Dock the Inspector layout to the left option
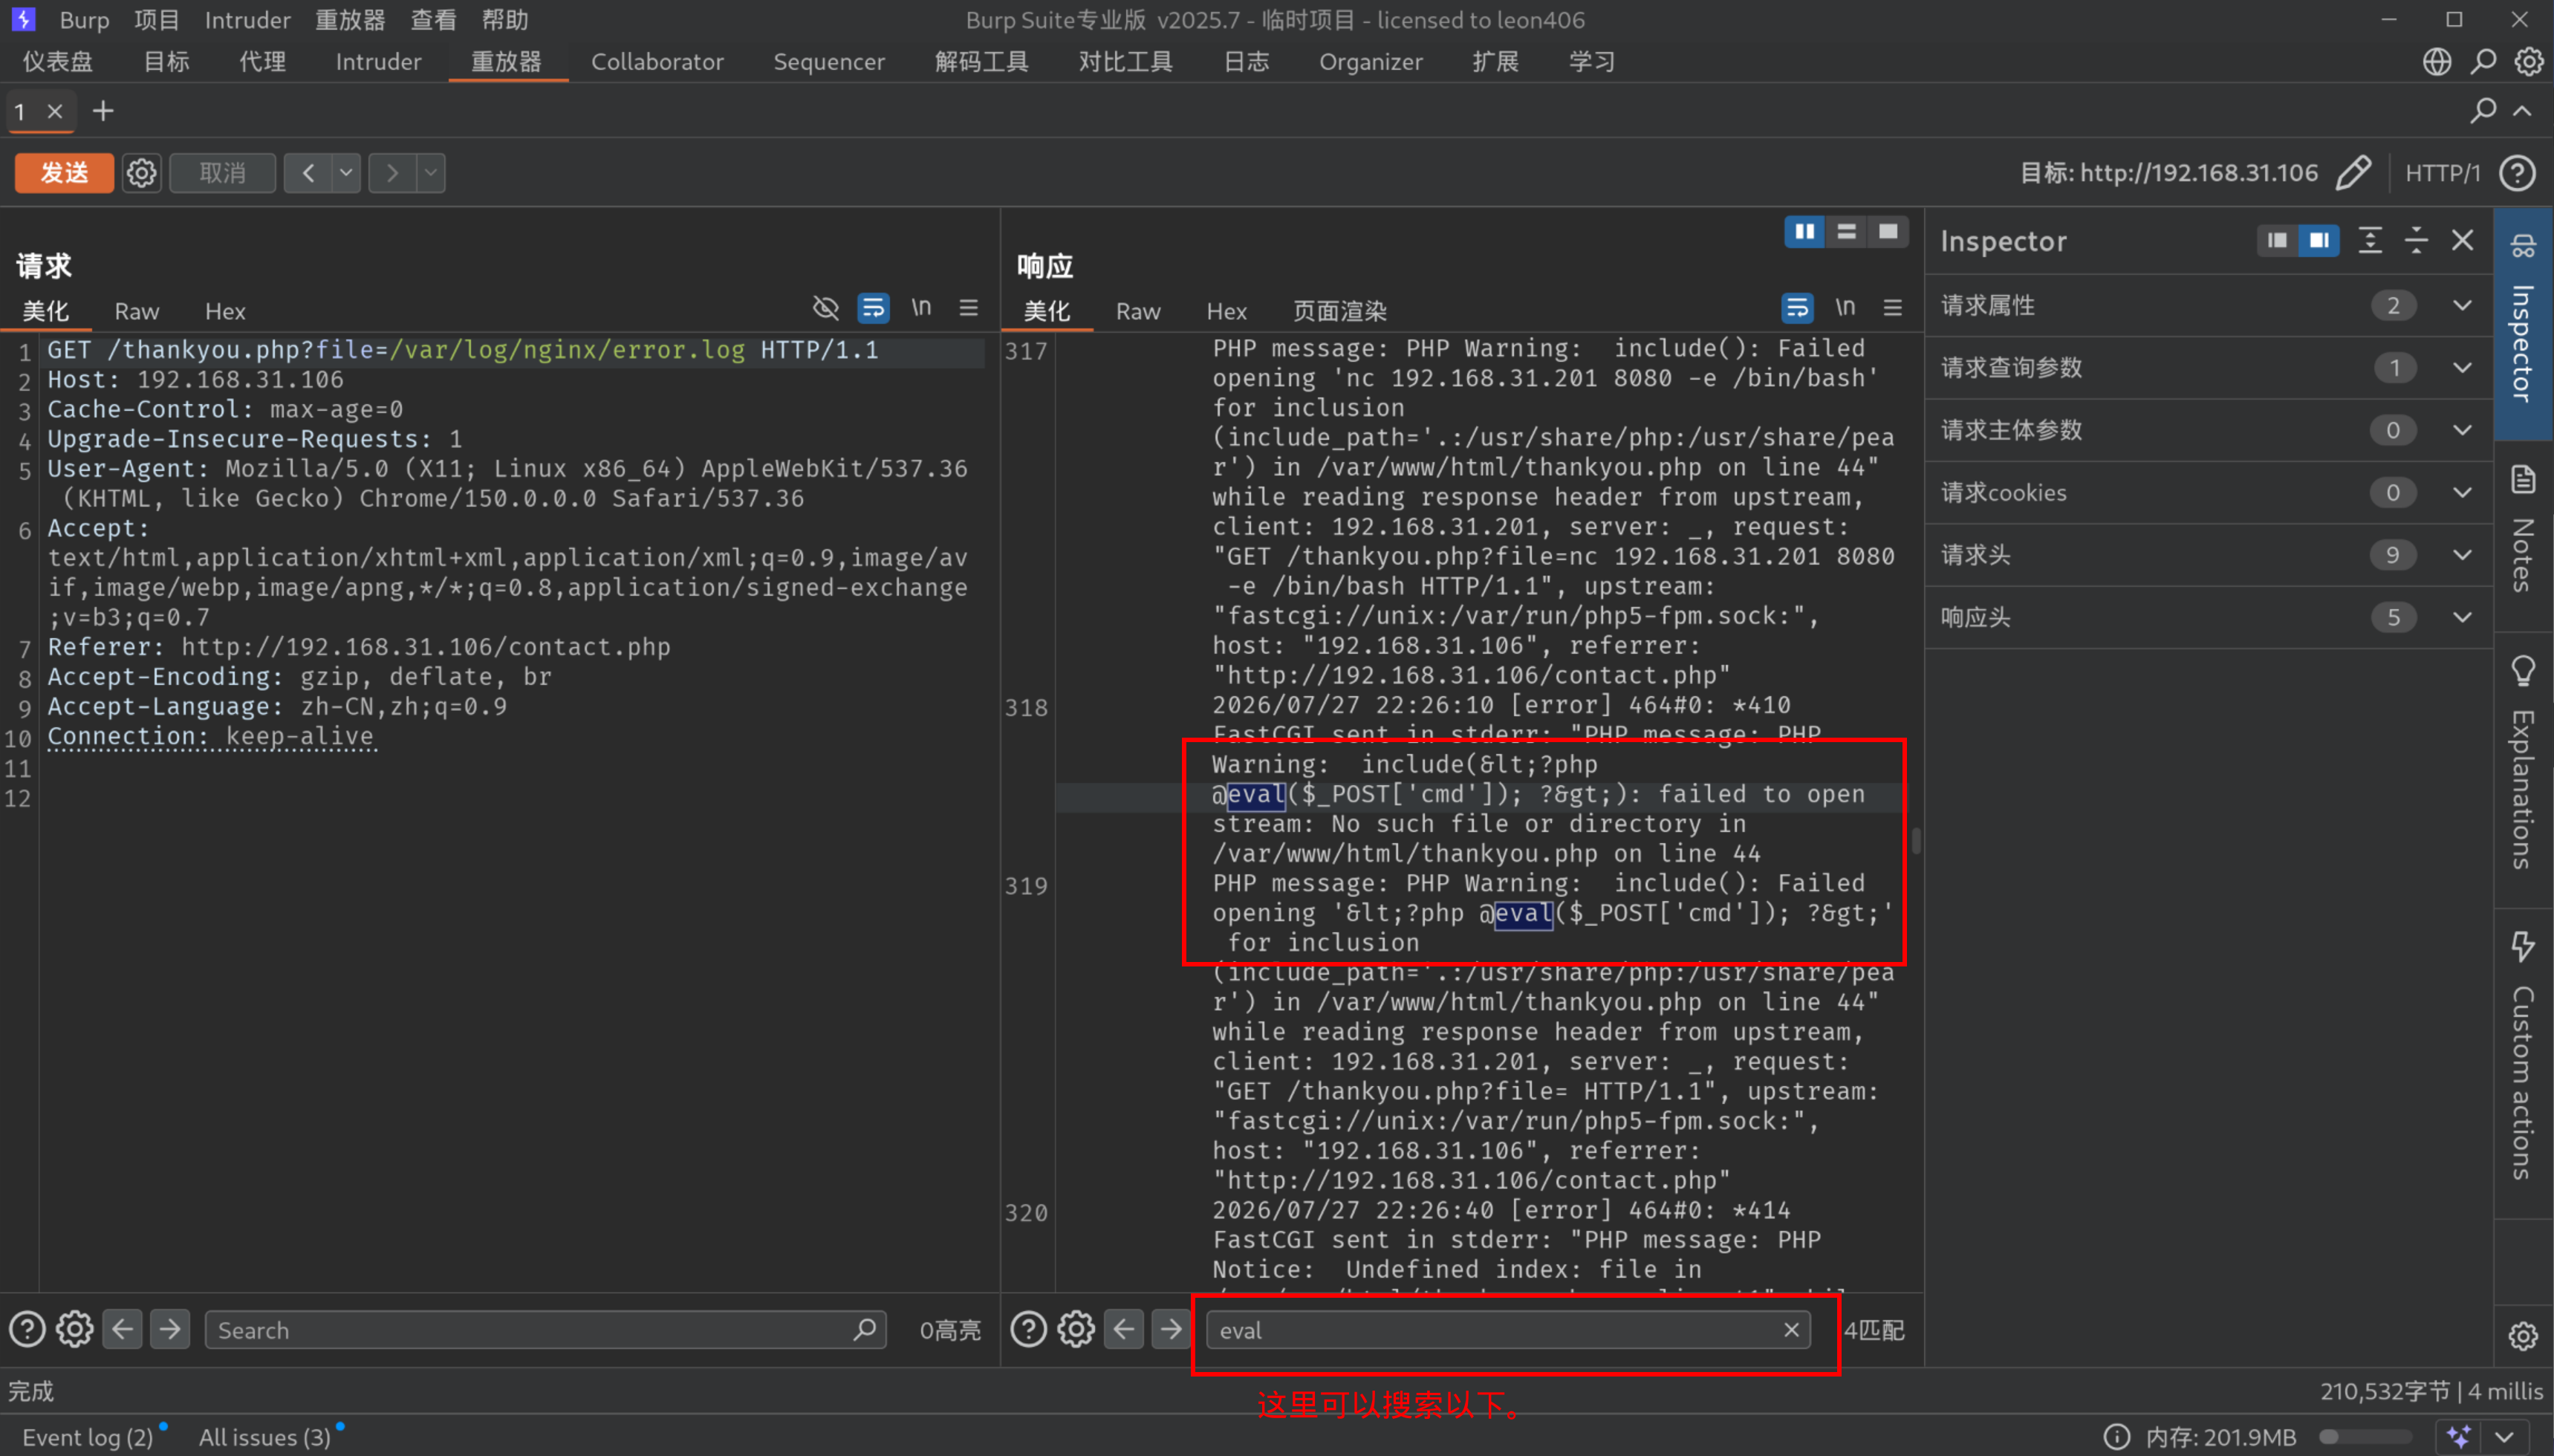2554x1456 pixels. point(2277,240)
